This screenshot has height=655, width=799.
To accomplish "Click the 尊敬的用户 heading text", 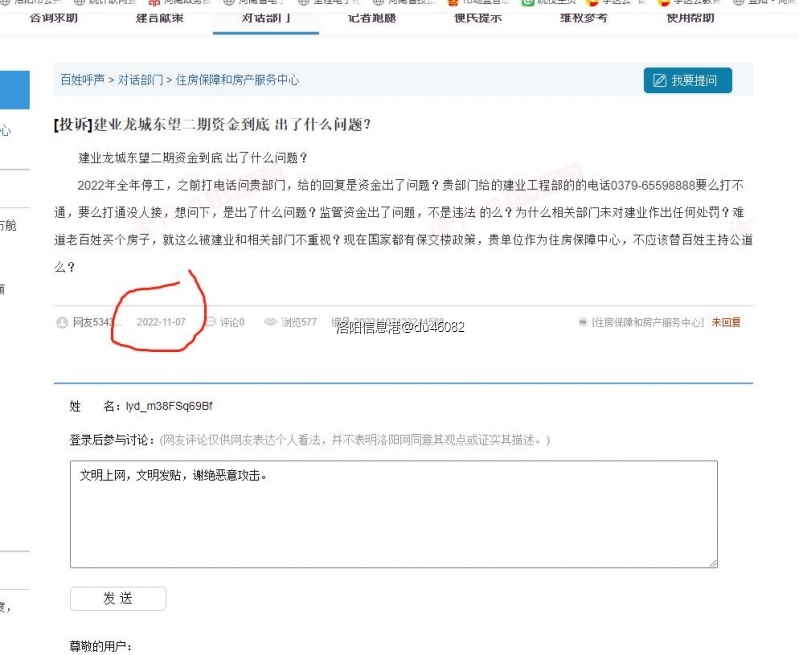I will [x=100, y=646].
